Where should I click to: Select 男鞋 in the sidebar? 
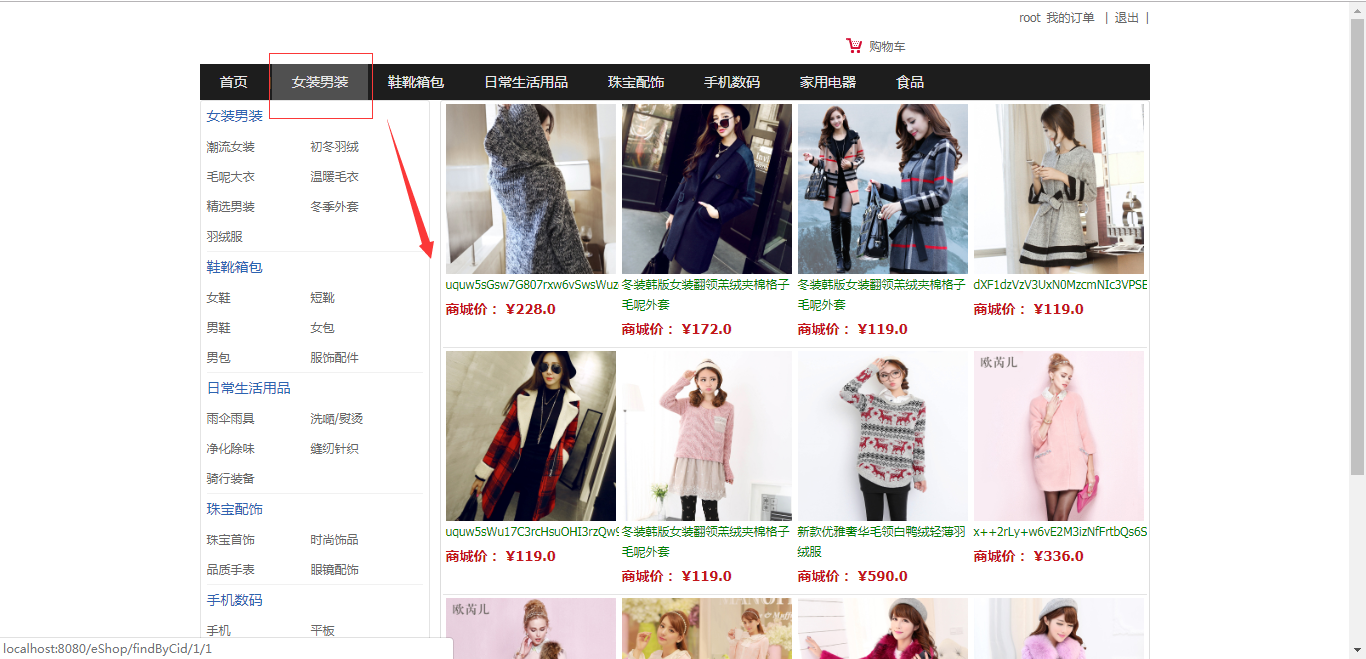219,328
